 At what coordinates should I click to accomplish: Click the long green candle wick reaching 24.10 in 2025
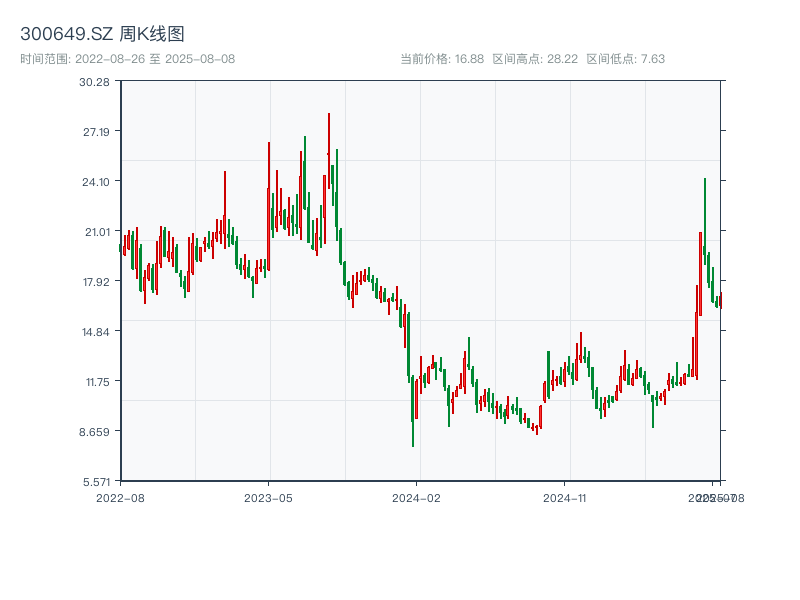(705, 221)
